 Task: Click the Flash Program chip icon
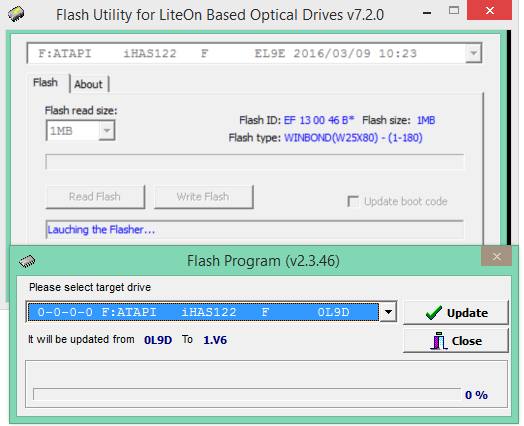(27, 261)
